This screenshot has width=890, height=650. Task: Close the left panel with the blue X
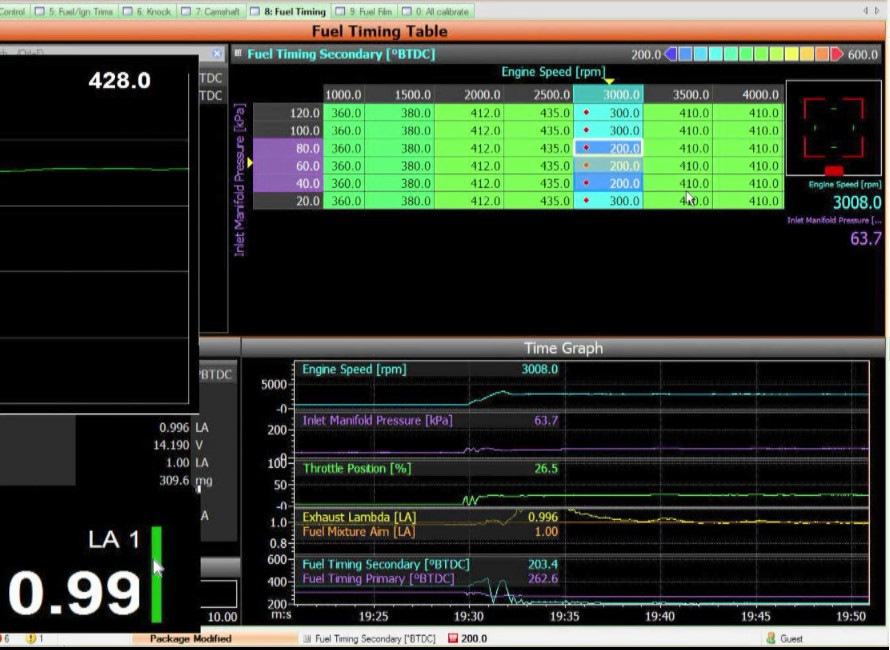pyautogui.click(x=217, y=53)
